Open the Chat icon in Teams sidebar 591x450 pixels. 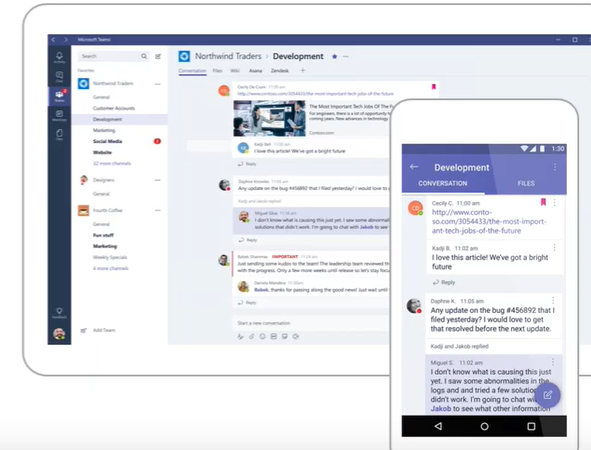coord(59,77)
